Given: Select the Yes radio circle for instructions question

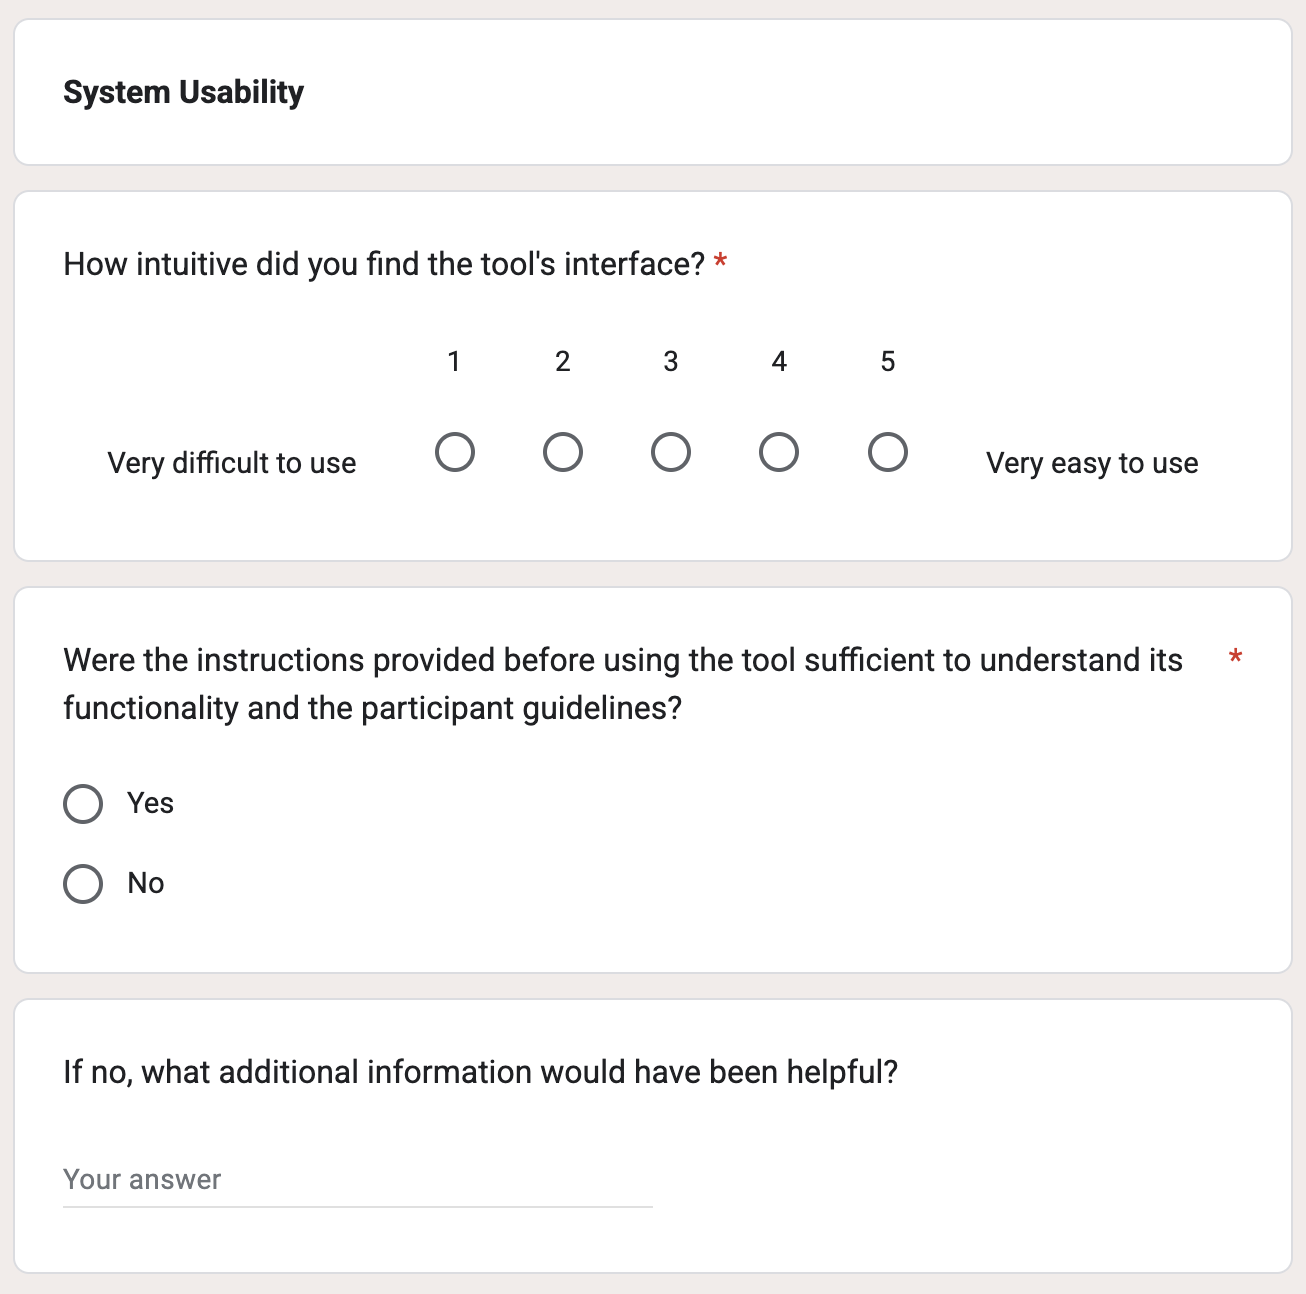Looking at the screenshot, I should click(83, 804).
